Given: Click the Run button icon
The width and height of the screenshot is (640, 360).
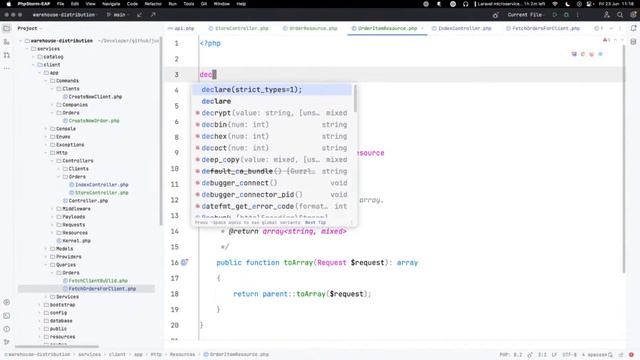Looking at the screenshot, I should coord(554,15).
